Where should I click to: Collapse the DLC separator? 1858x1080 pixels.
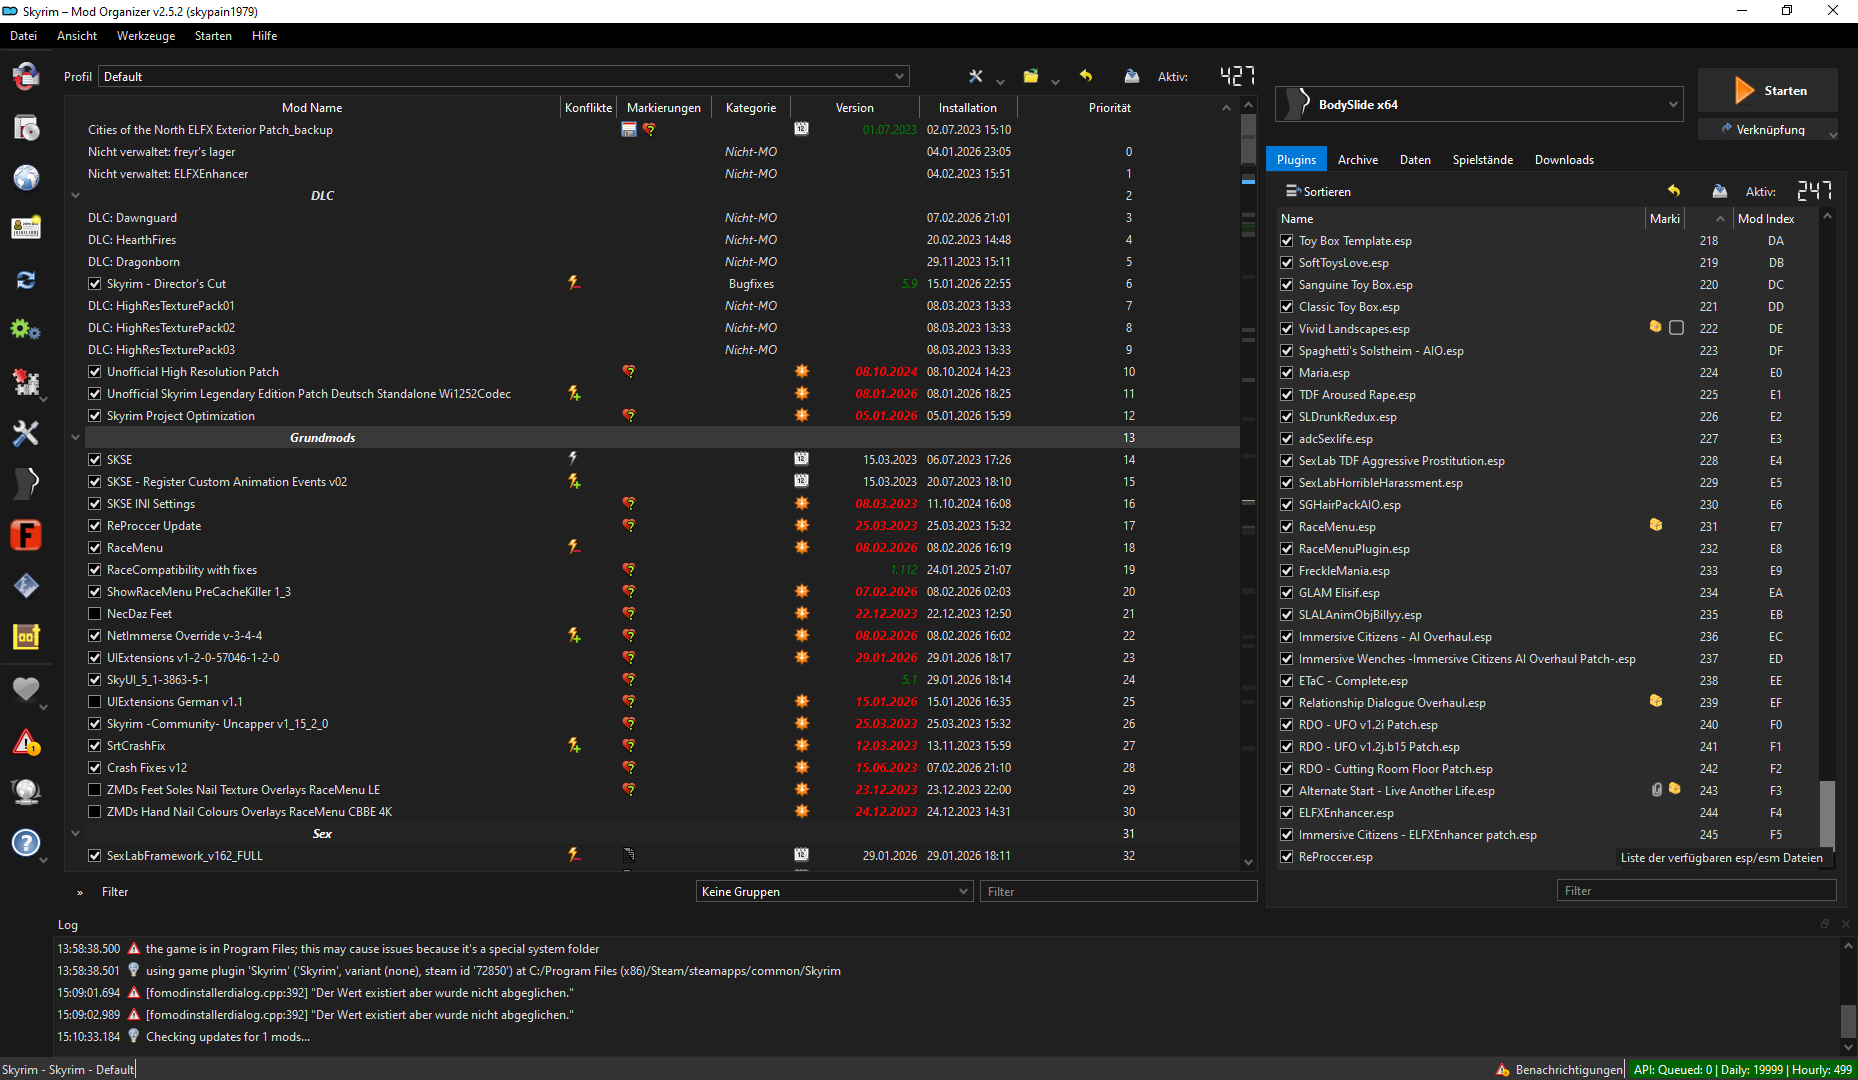pos(75,196)
